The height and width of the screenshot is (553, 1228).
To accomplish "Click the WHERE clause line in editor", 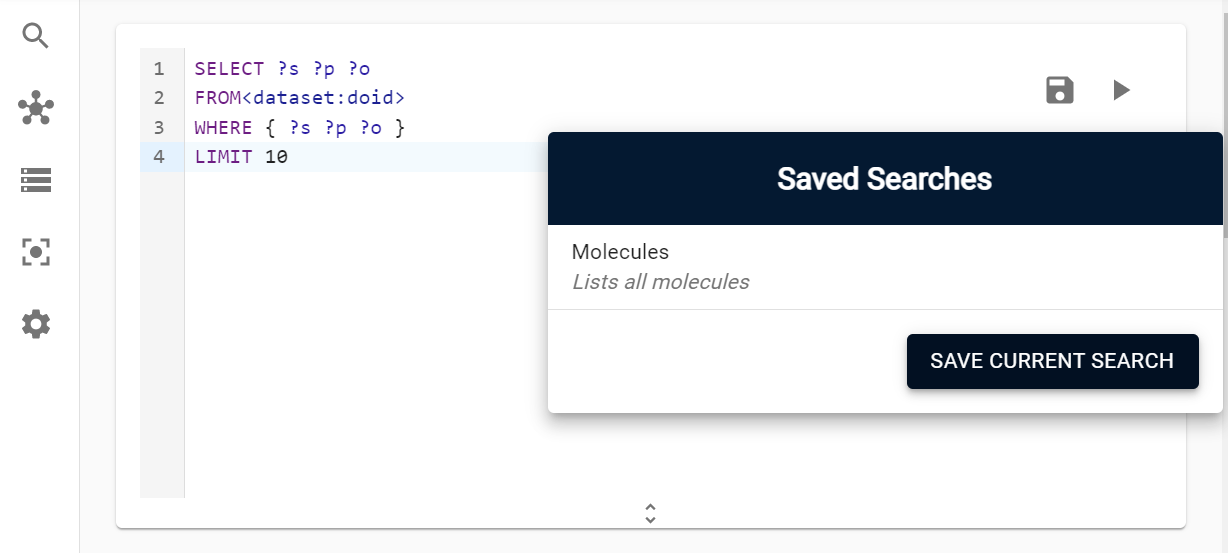I will click(x=299, y=128).
